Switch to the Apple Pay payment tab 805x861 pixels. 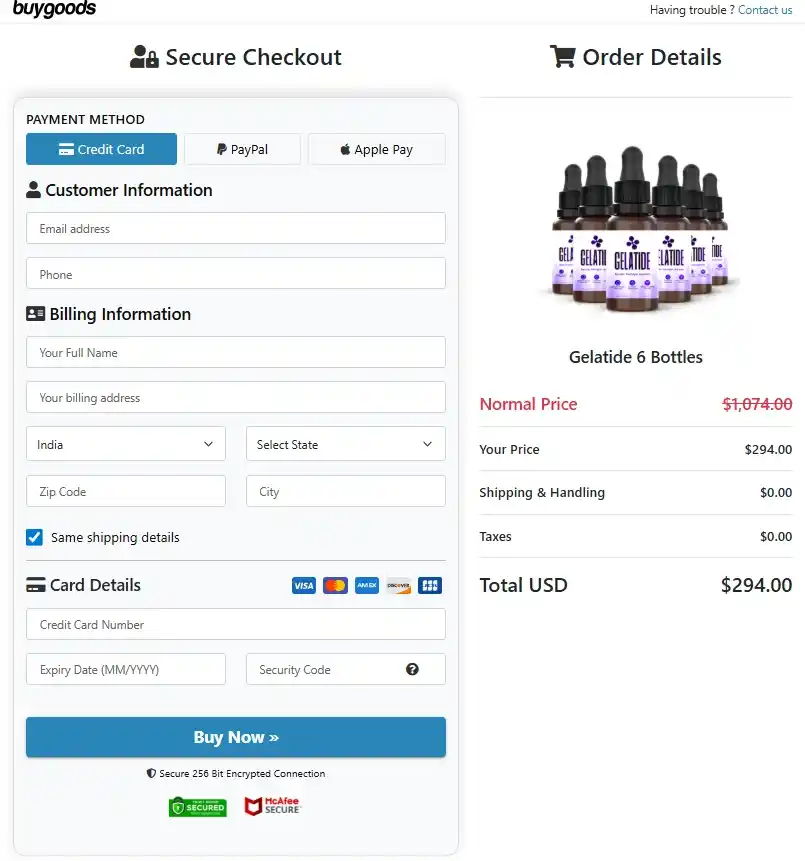376,148
